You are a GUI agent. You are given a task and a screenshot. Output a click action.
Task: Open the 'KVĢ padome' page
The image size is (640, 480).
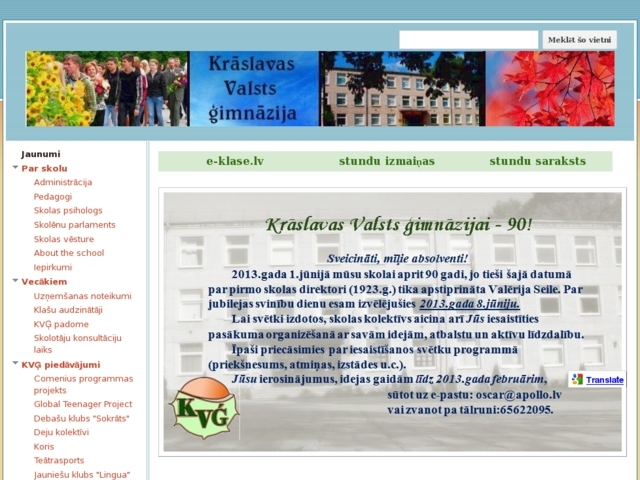(x=61, y=324)
